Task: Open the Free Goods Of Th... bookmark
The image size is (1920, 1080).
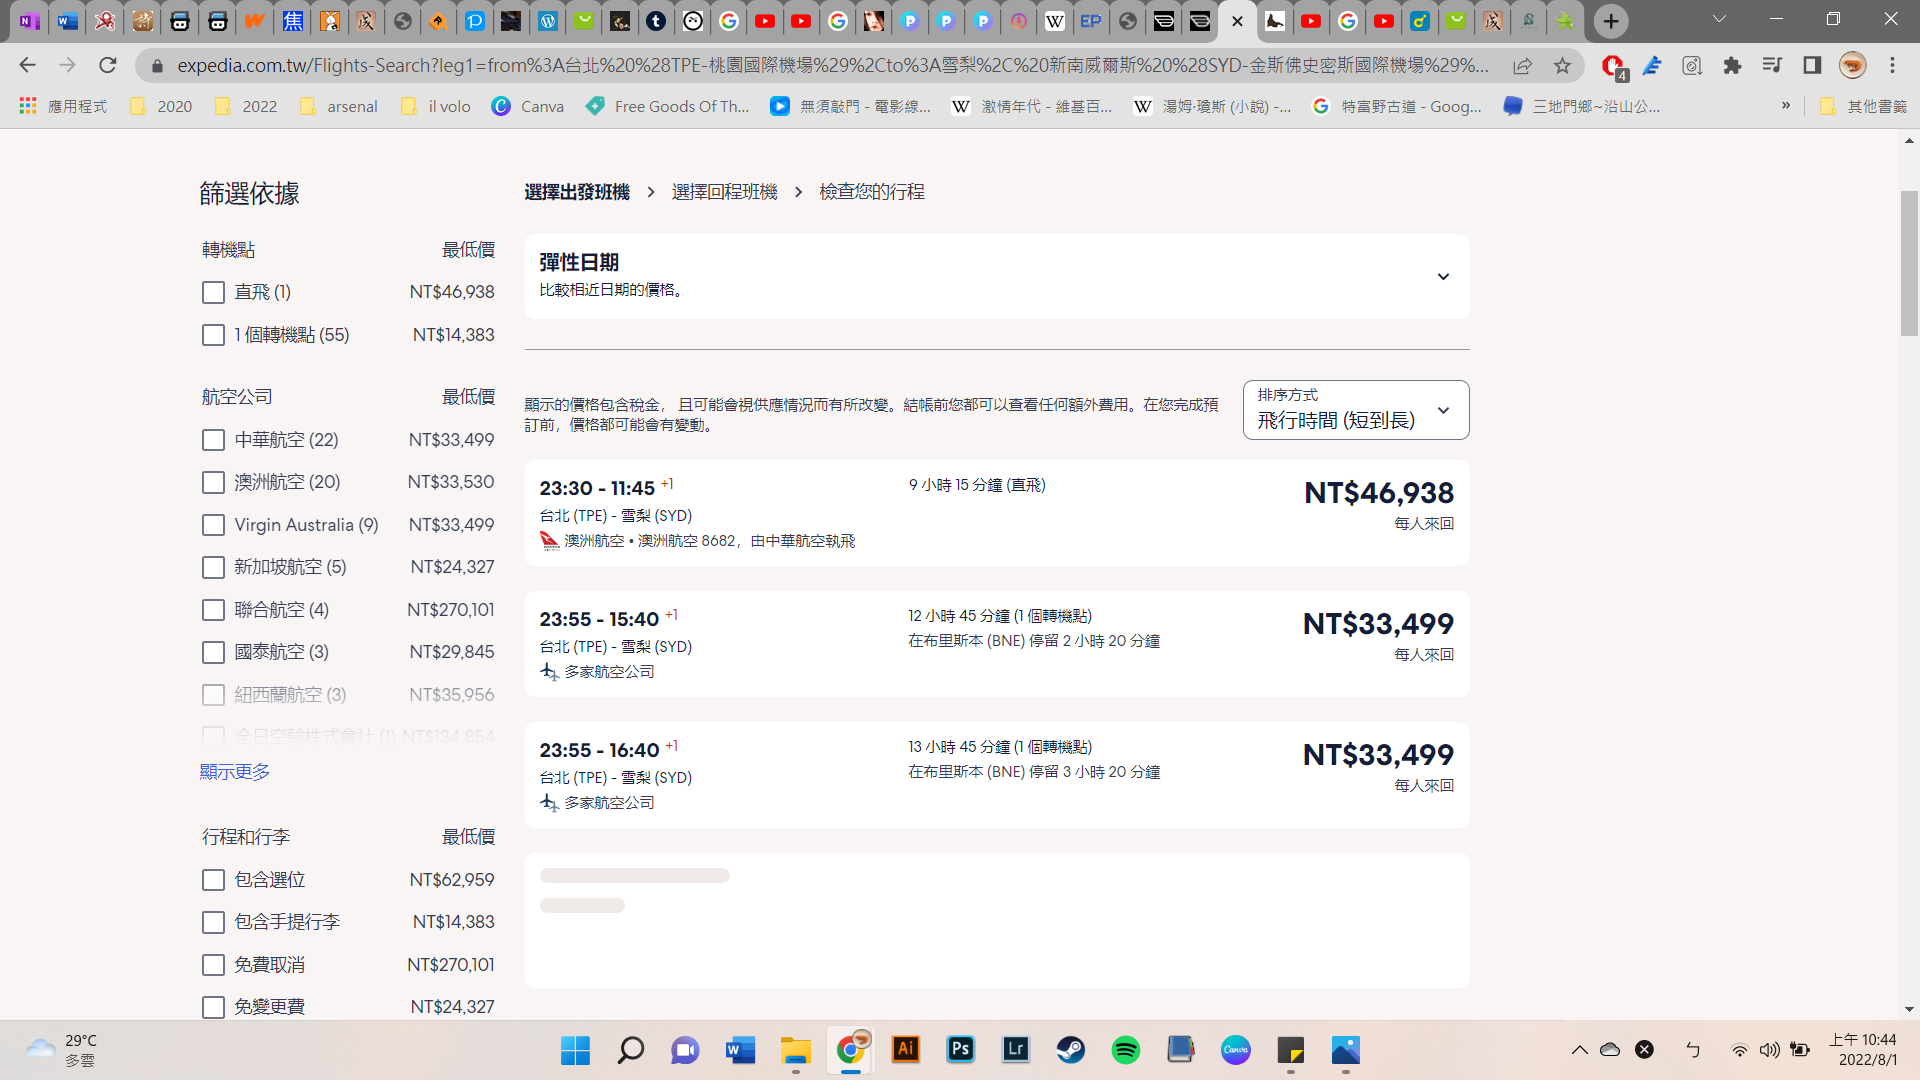Action: tap(668, 106)
